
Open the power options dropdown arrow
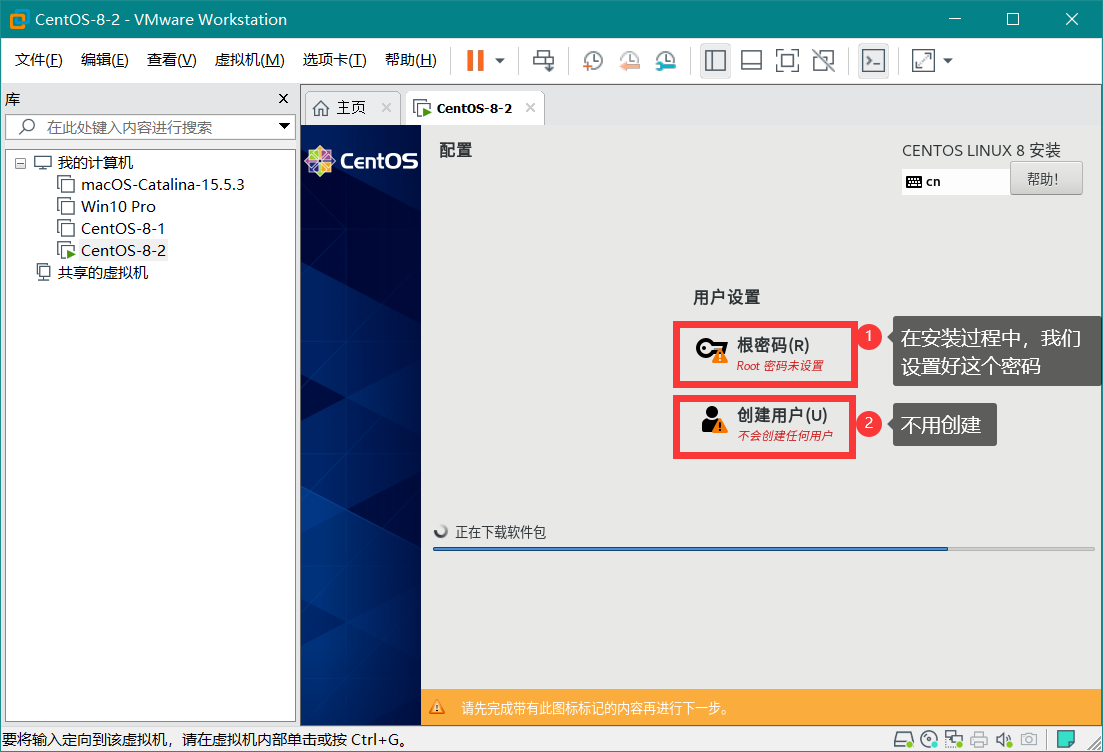500,61
